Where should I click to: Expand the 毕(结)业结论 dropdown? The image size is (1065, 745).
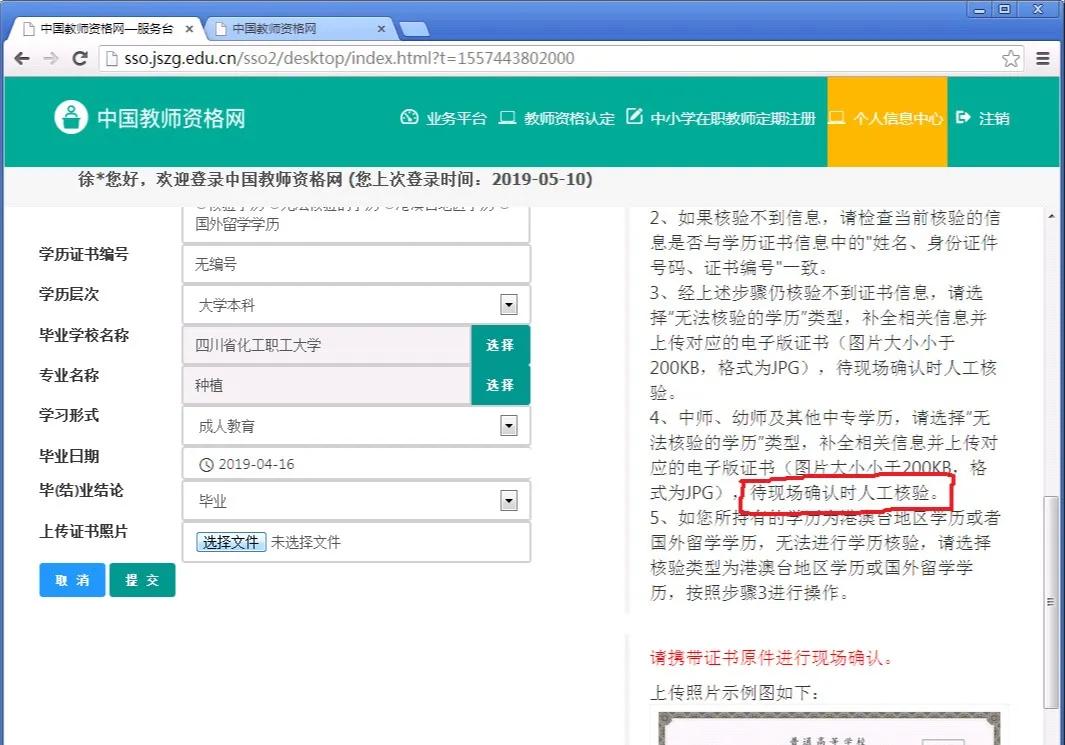tap(510, 500)
